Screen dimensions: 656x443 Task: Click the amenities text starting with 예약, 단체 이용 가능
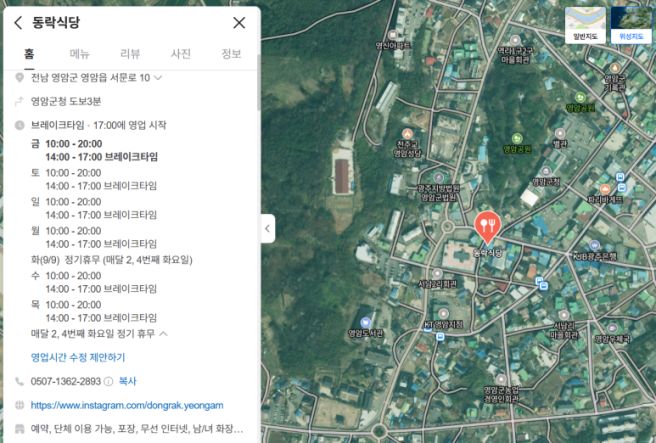point(137,429)
